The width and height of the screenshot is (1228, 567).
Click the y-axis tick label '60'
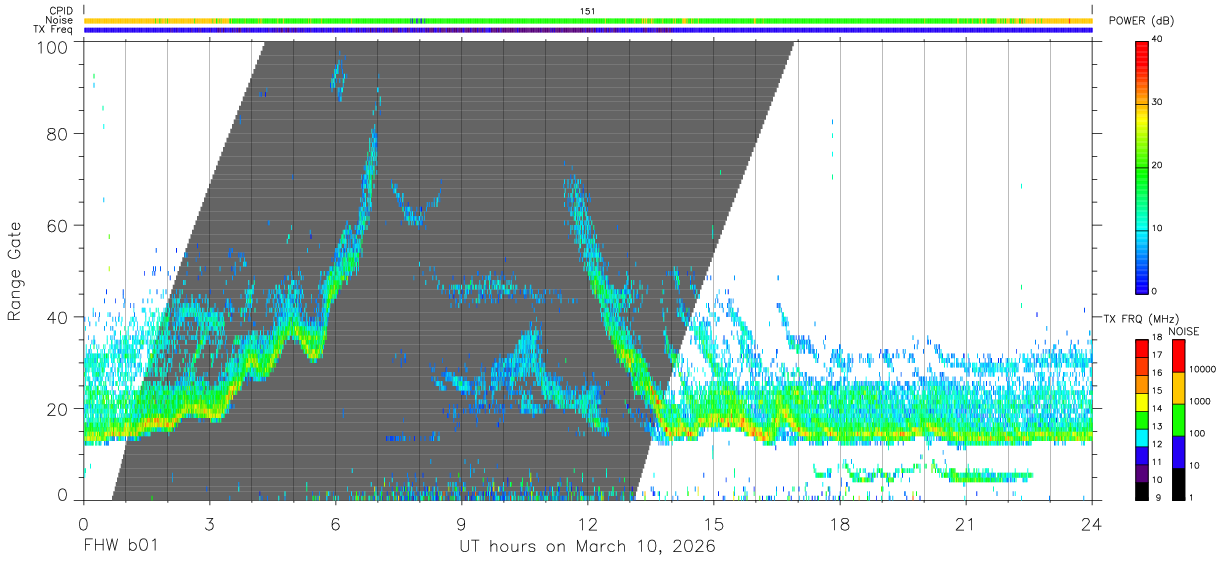click(58, 226)
